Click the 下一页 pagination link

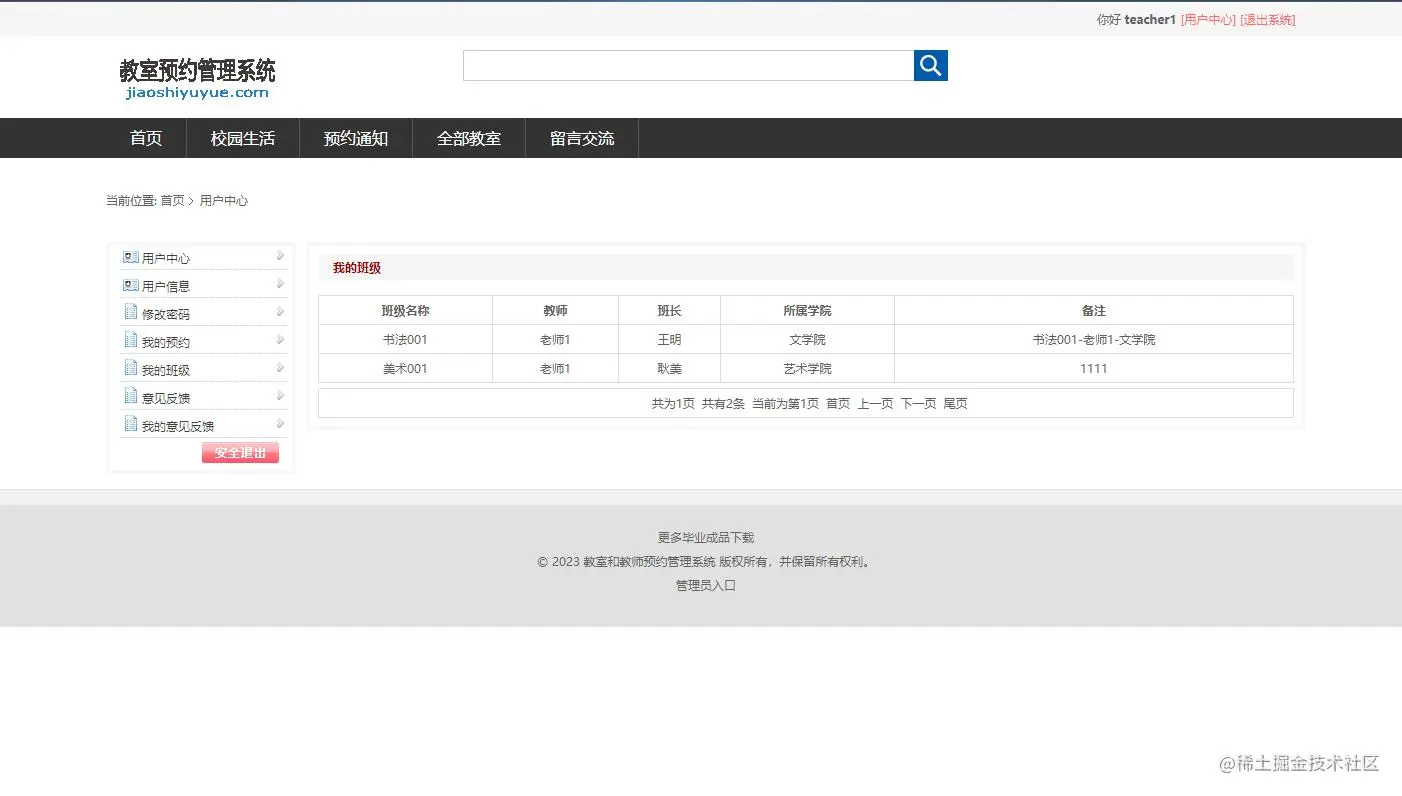tap(918, 403)
